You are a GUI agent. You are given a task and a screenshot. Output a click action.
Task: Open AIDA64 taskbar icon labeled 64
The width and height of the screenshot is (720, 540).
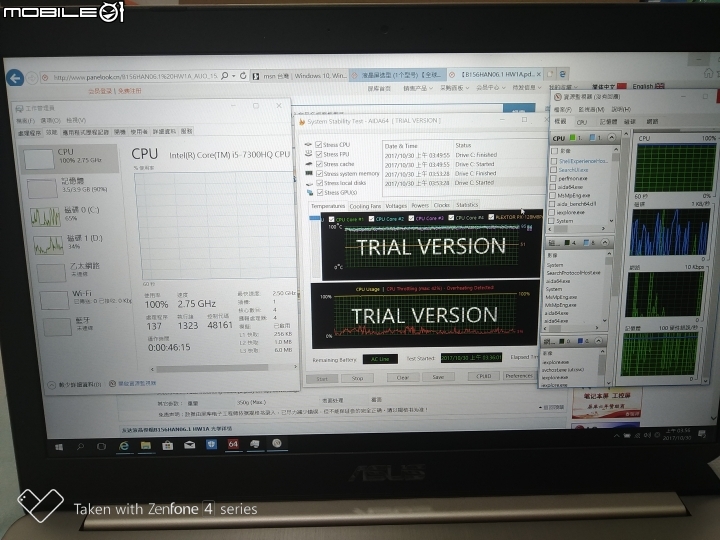233,444
